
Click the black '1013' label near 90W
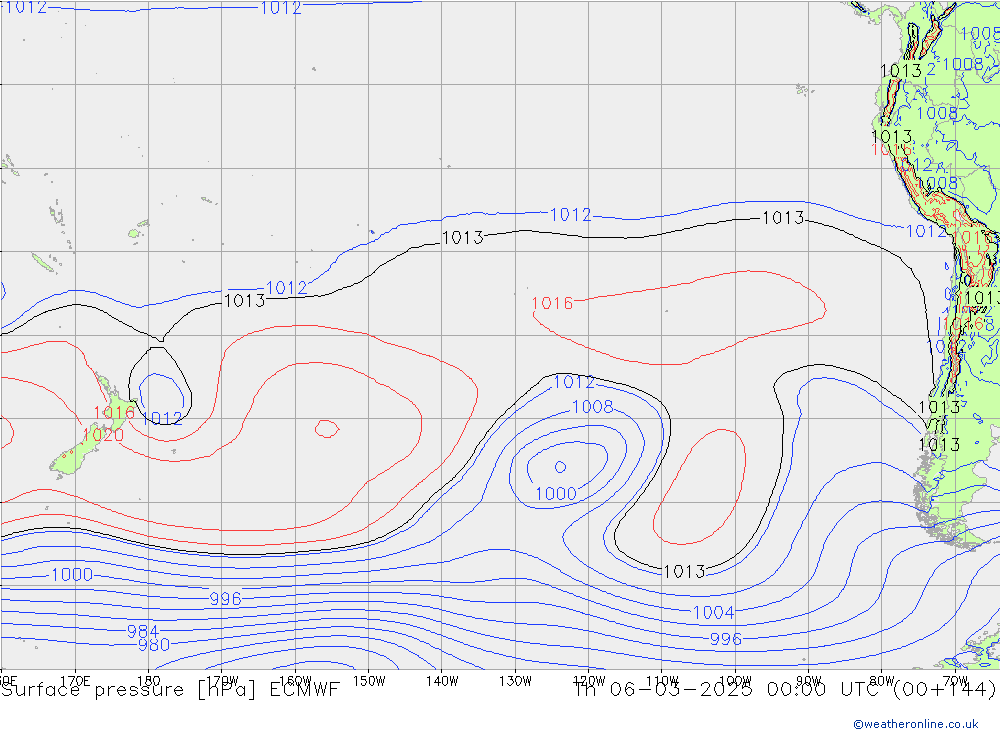click(x=783, y=218)
